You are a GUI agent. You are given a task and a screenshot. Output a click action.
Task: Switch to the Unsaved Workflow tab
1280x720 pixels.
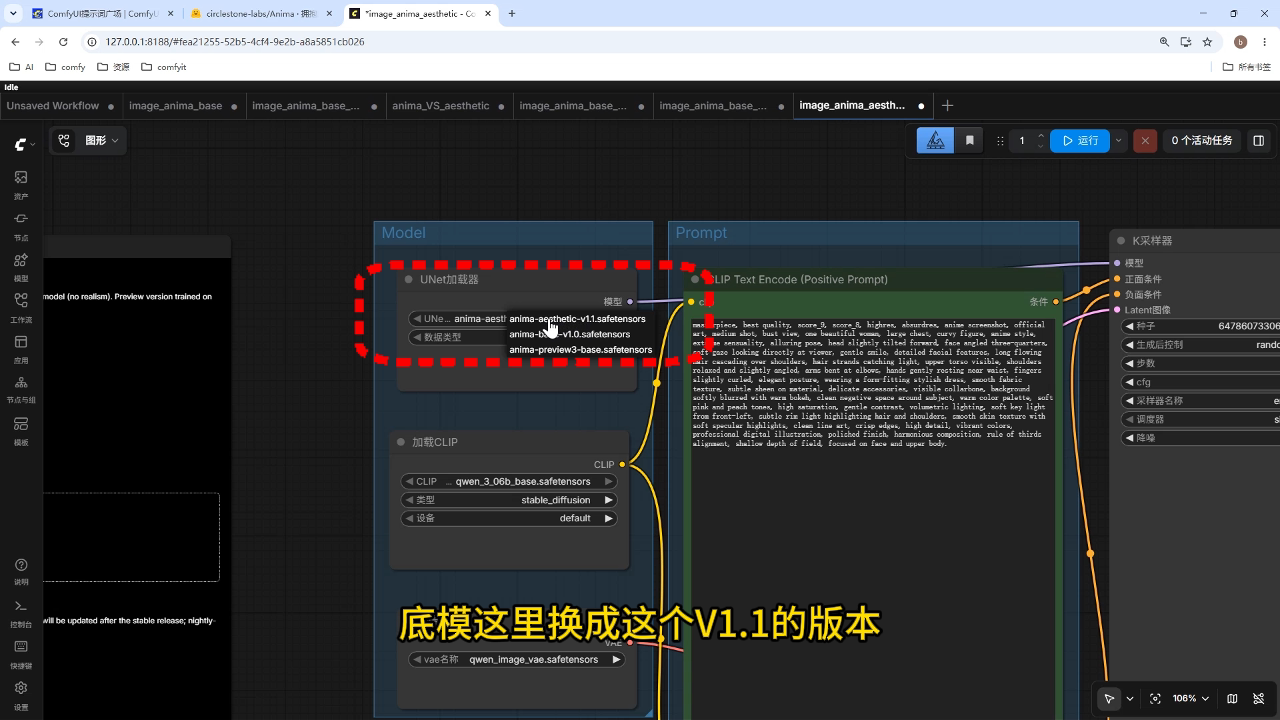(53, 105)
